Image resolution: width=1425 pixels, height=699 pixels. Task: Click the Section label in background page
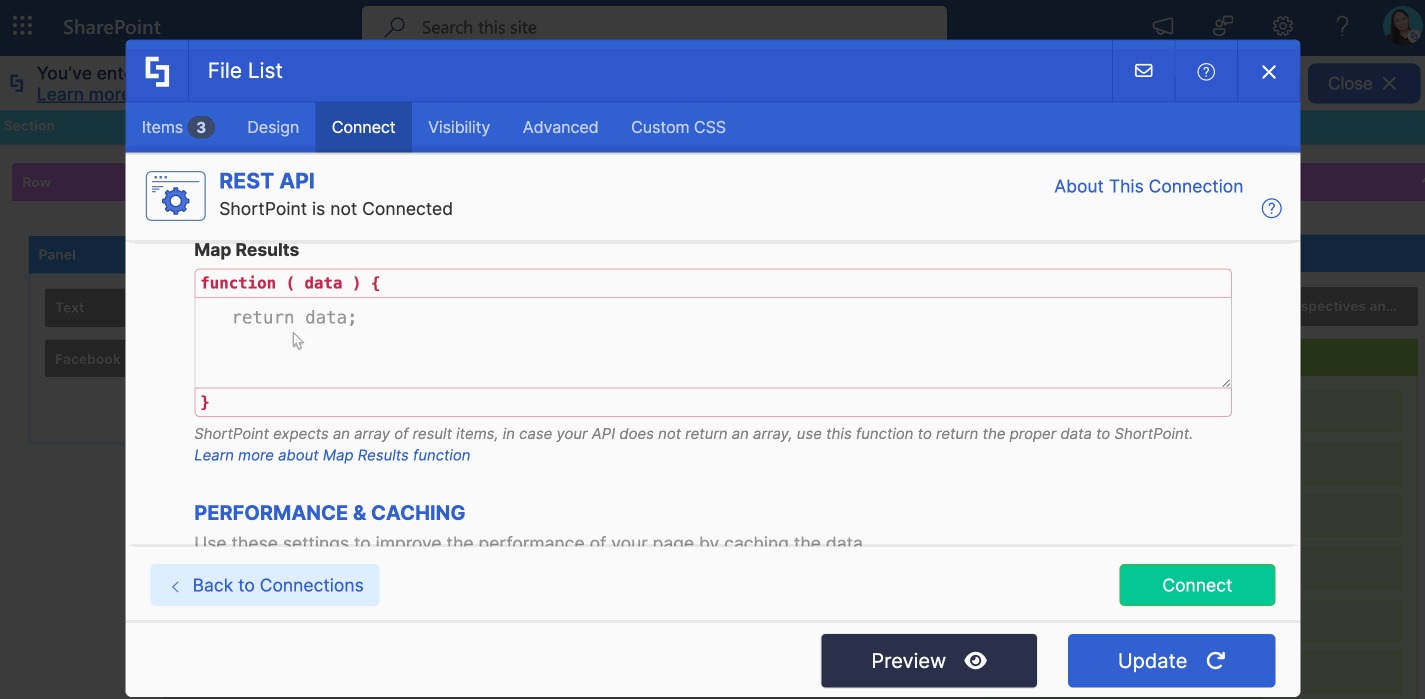point(29,126)
